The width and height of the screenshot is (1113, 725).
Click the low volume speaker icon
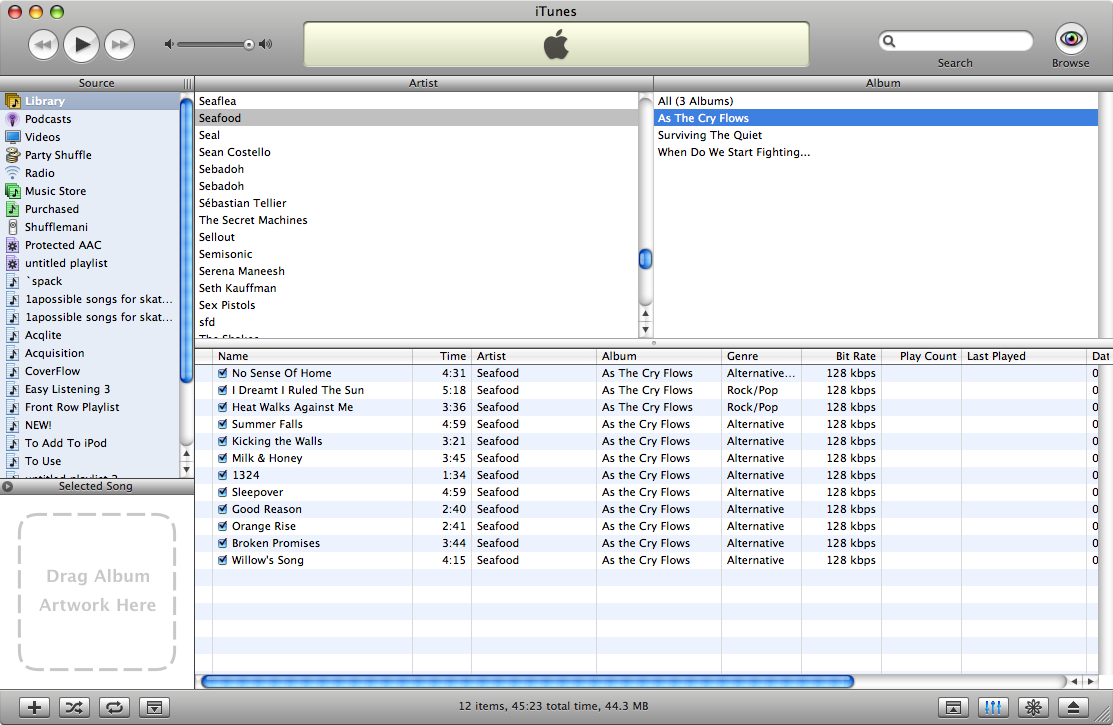[x=169, y=44]
